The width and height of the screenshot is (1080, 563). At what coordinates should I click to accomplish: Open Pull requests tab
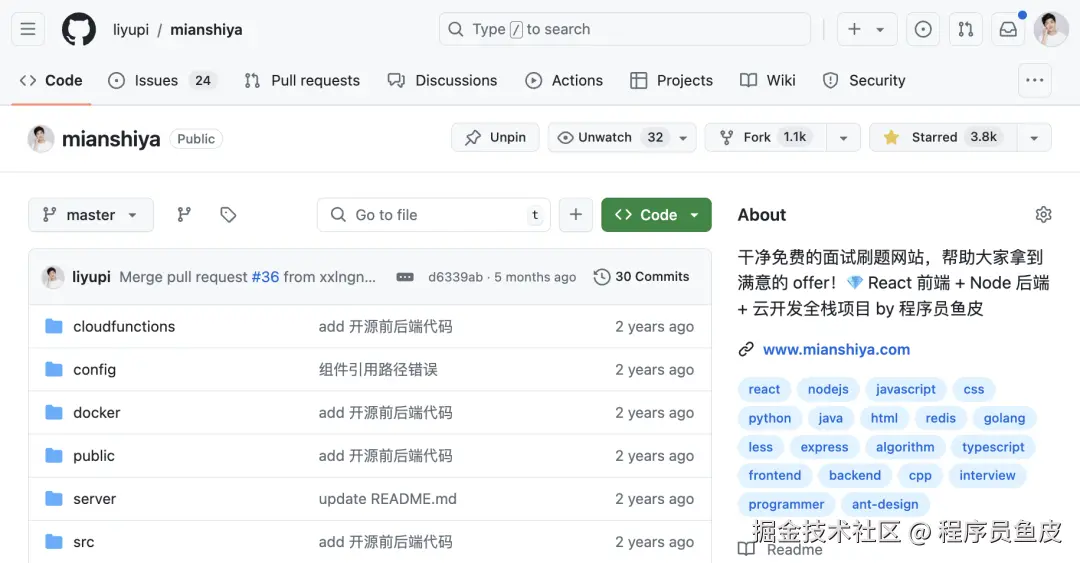click(302, 81)
